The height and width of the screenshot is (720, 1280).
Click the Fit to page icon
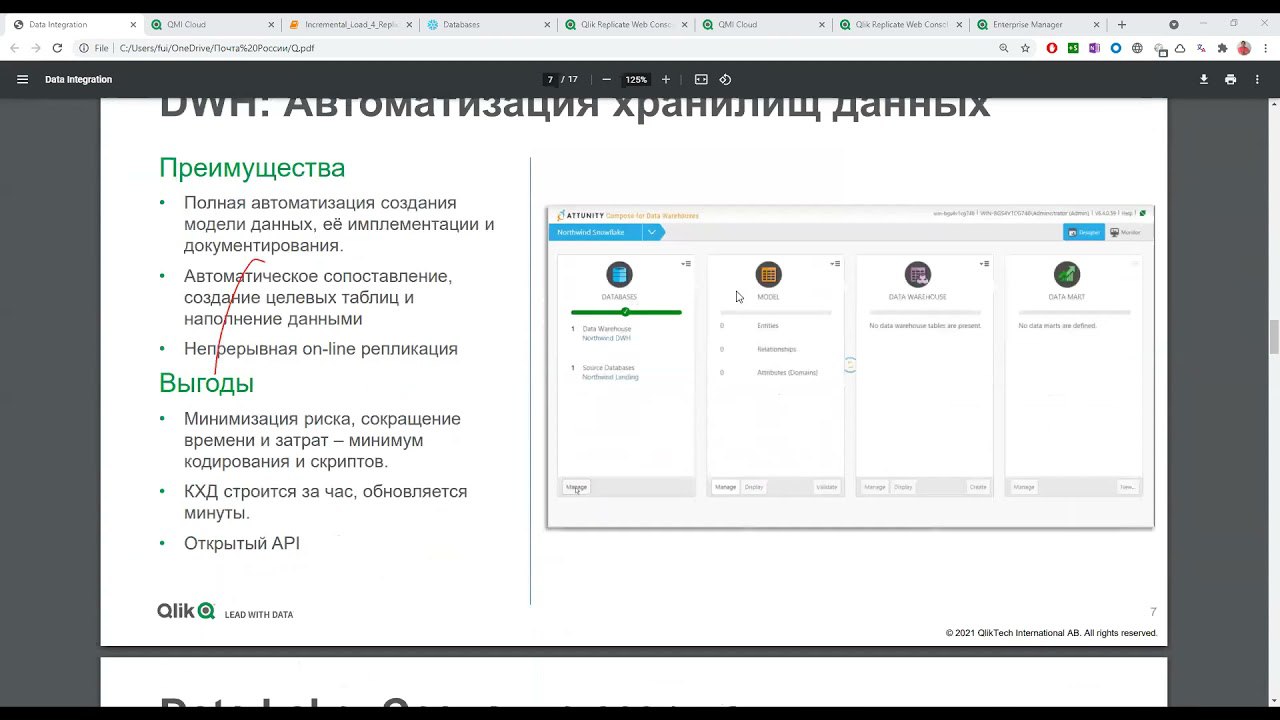pyautogui.click(x=701, y=79)
